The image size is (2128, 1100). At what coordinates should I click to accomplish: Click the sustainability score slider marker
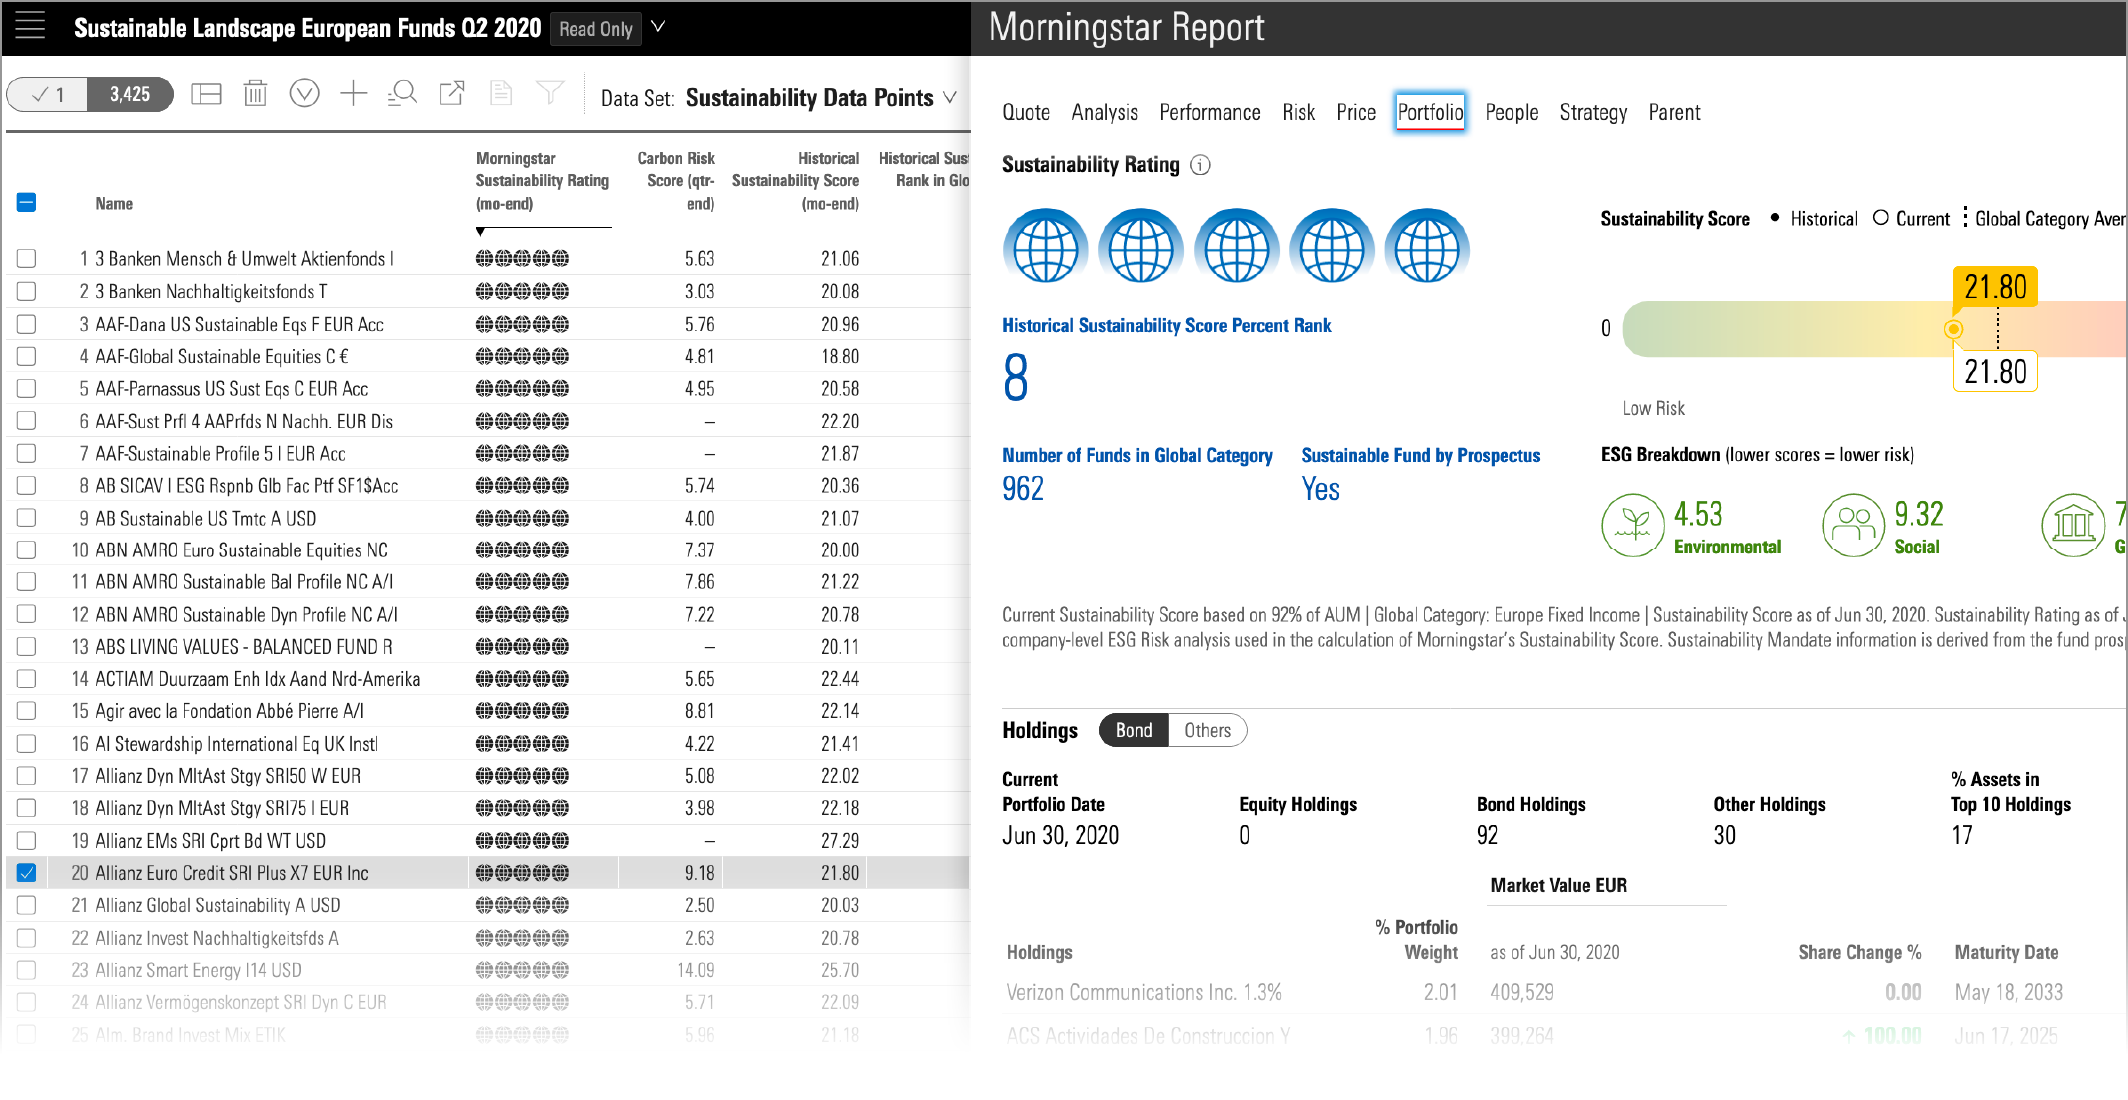1953,329
